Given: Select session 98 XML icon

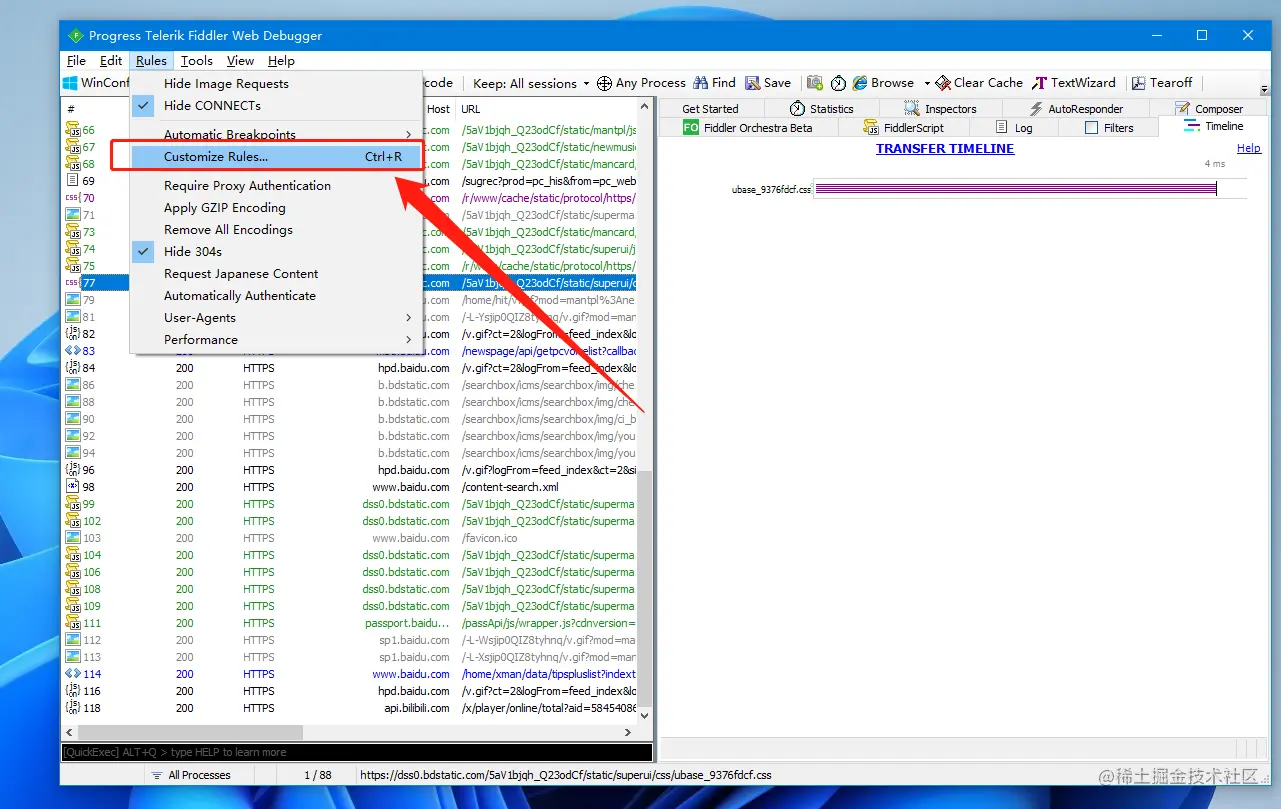Looking at the screenshot, I should (x=72, y=487).
